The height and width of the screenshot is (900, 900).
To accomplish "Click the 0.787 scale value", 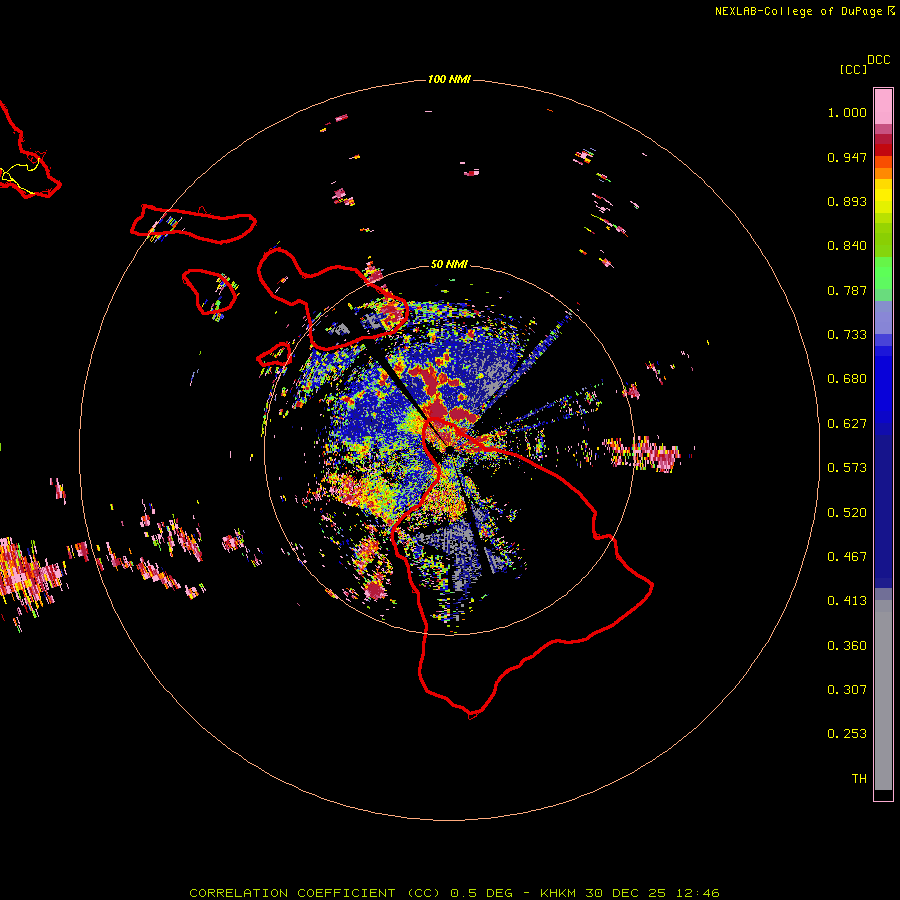I will click(x=847, y=290).
